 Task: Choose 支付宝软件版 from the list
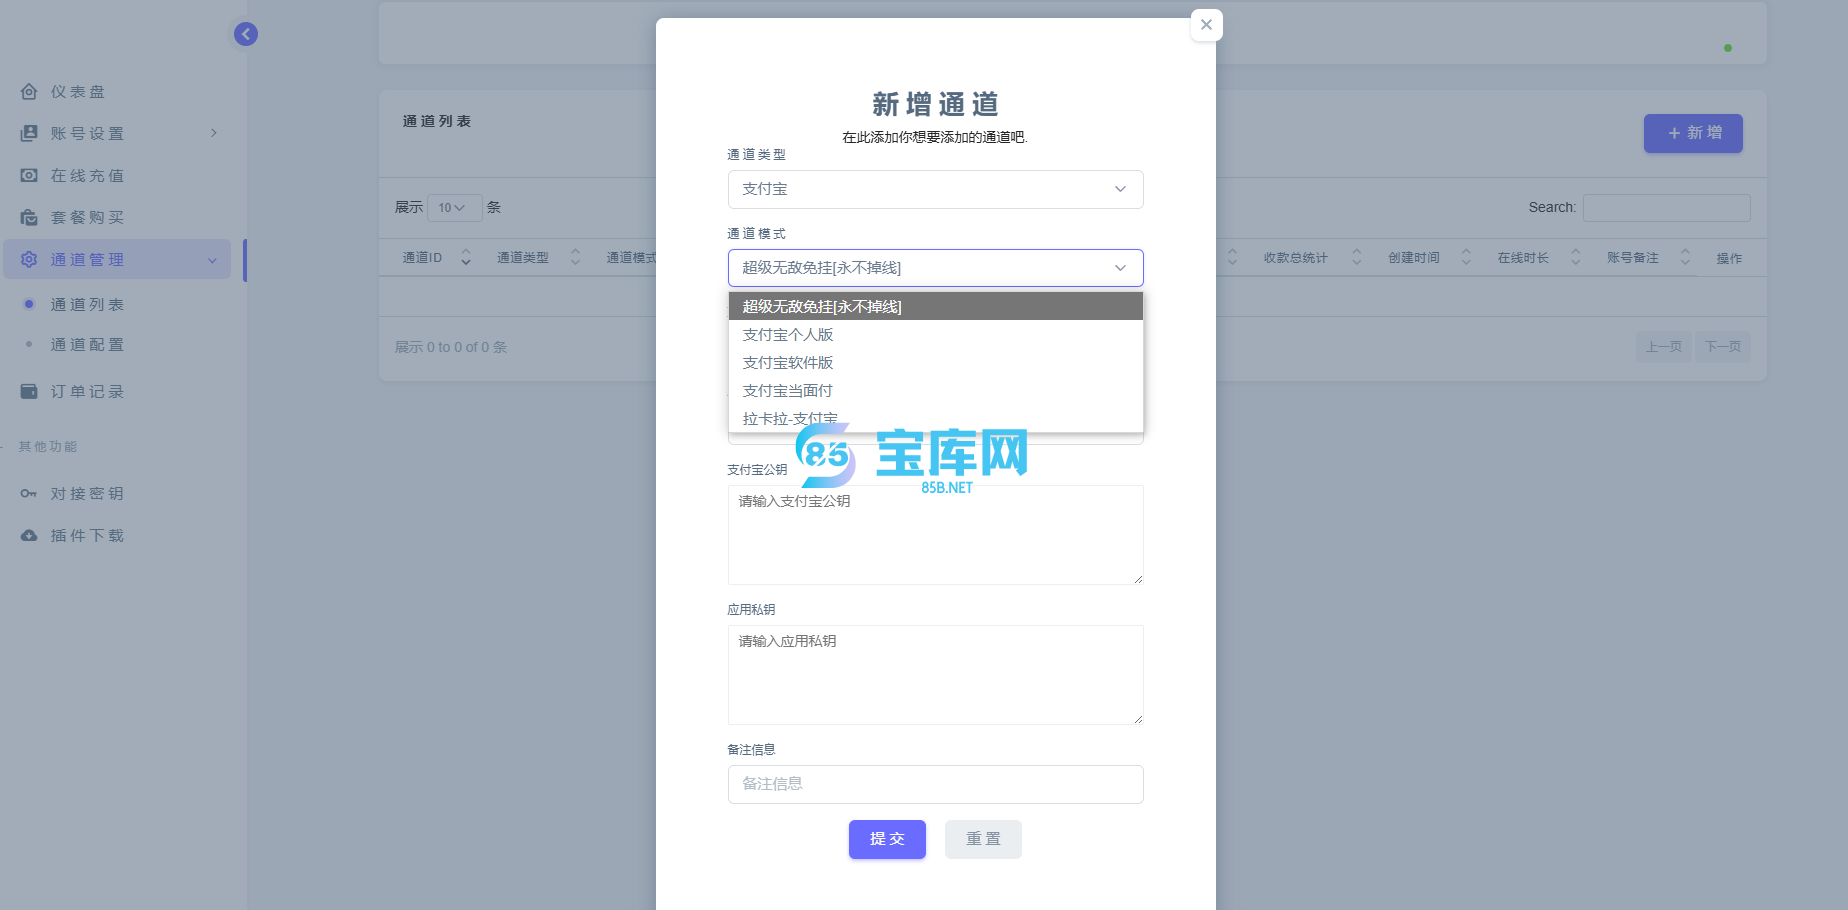(x=788, y=363)
